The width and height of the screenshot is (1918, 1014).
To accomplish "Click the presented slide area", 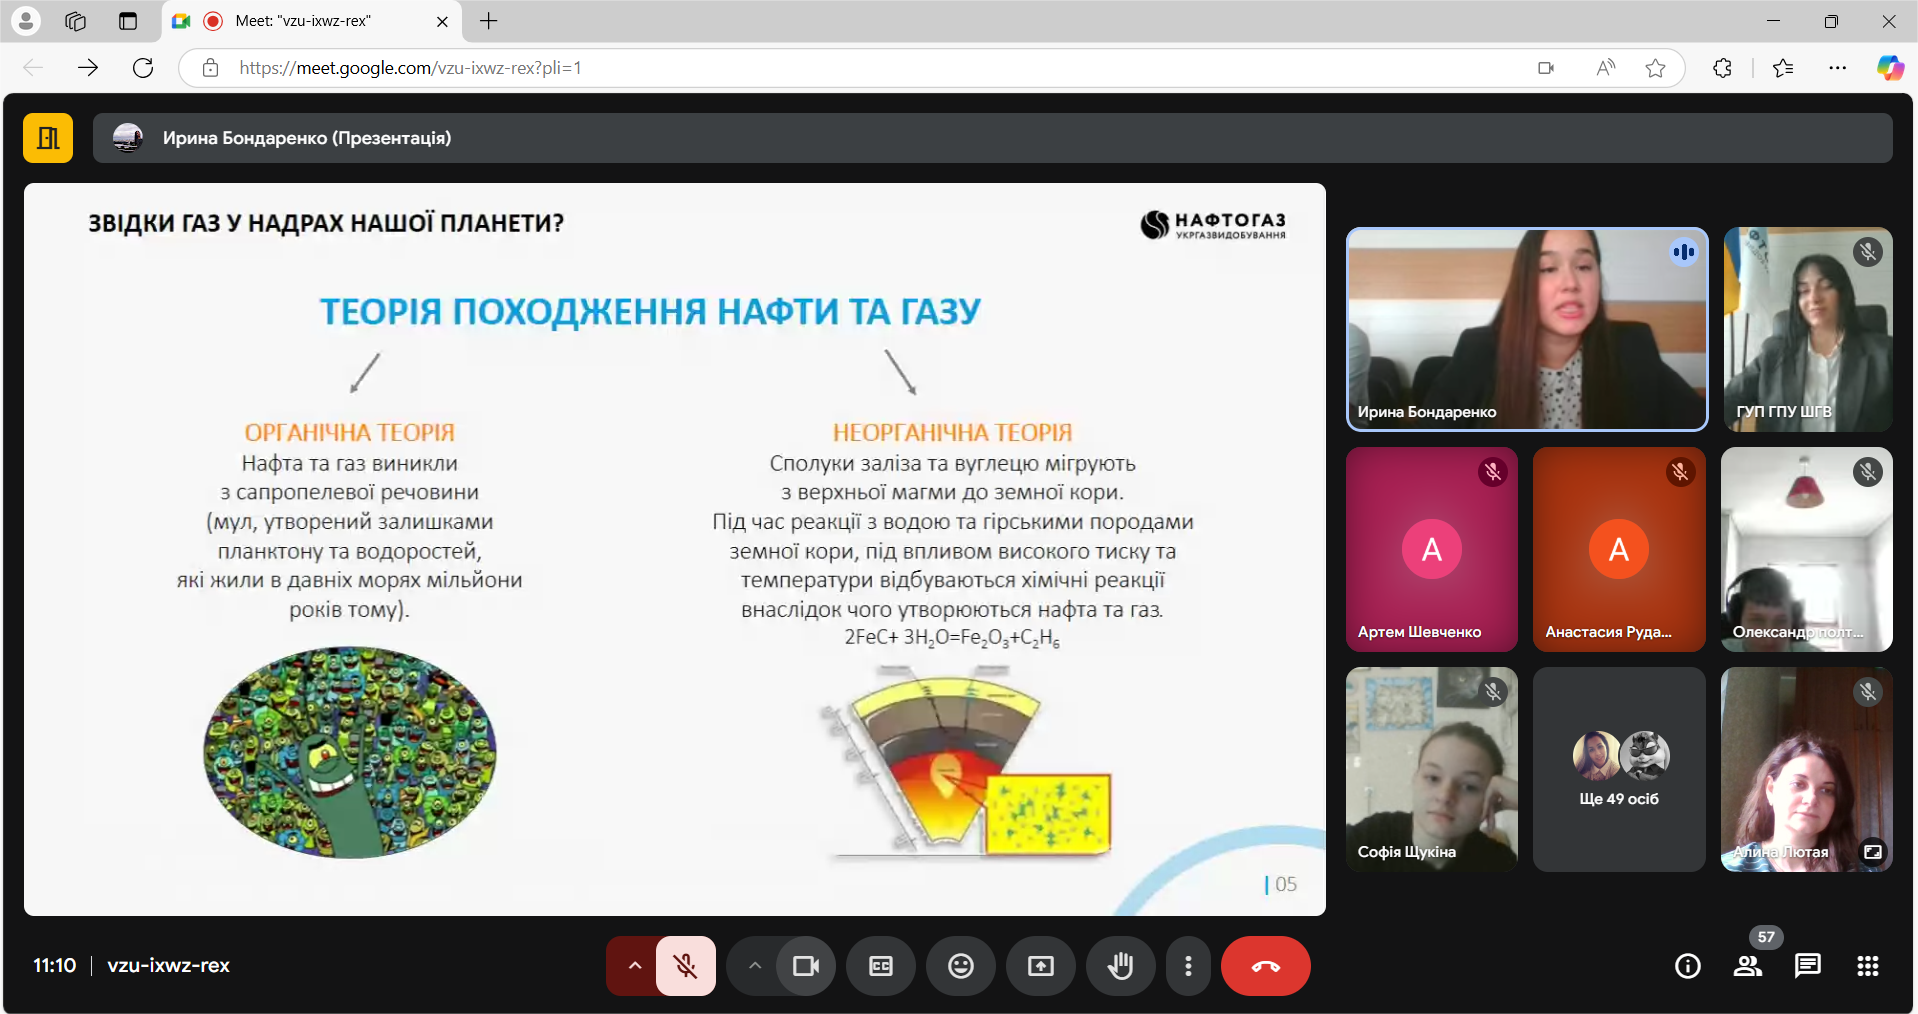I will [x=675, y=549].
